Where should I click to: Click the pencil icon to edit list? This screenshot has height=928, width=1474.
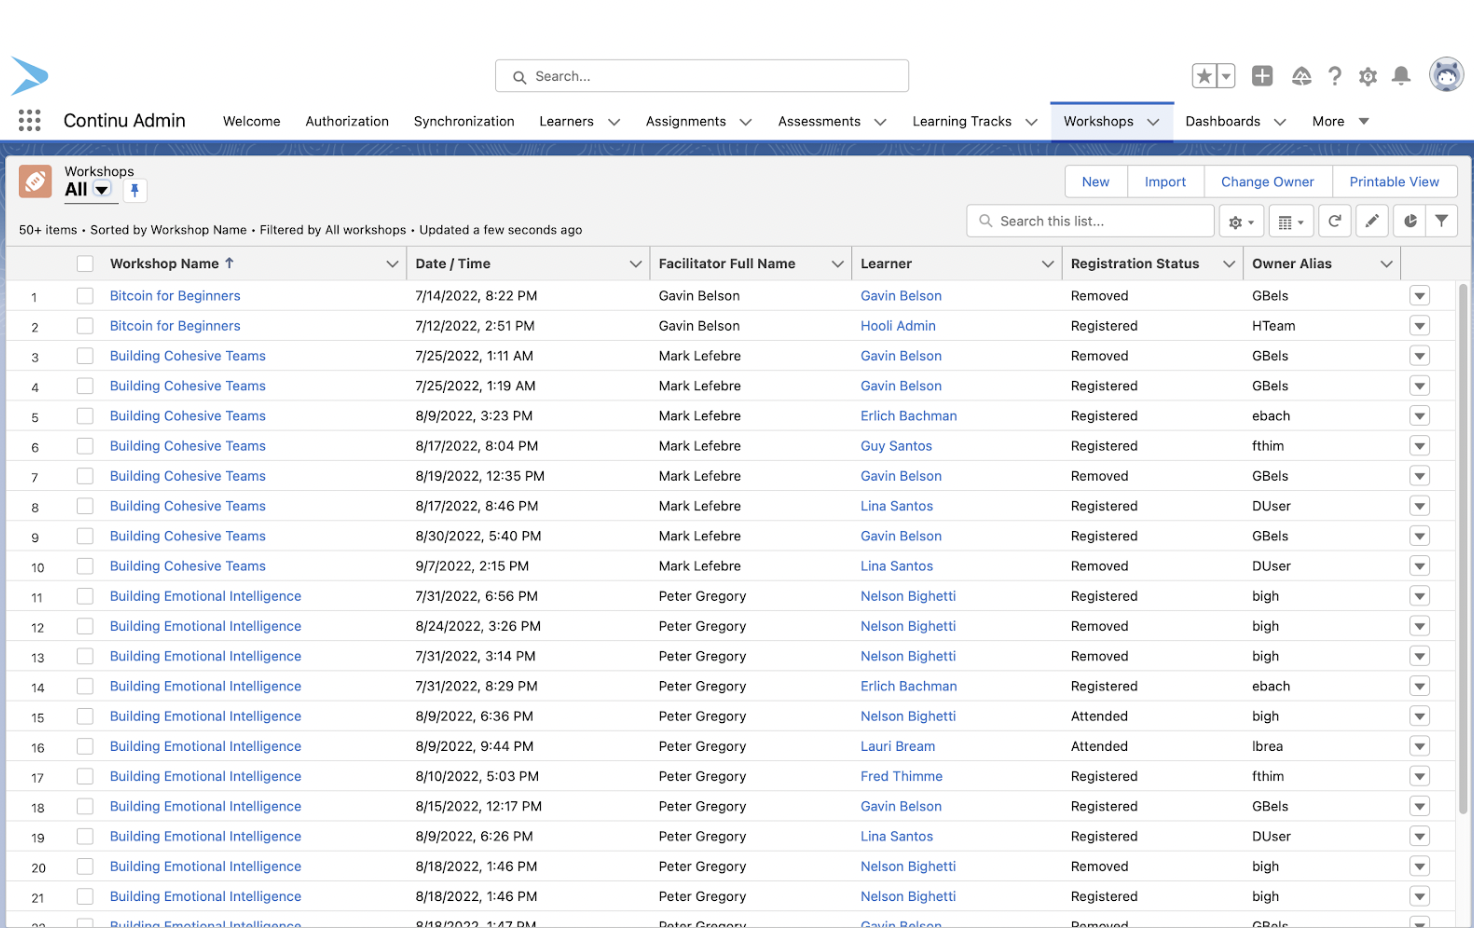click(1371, 220)
